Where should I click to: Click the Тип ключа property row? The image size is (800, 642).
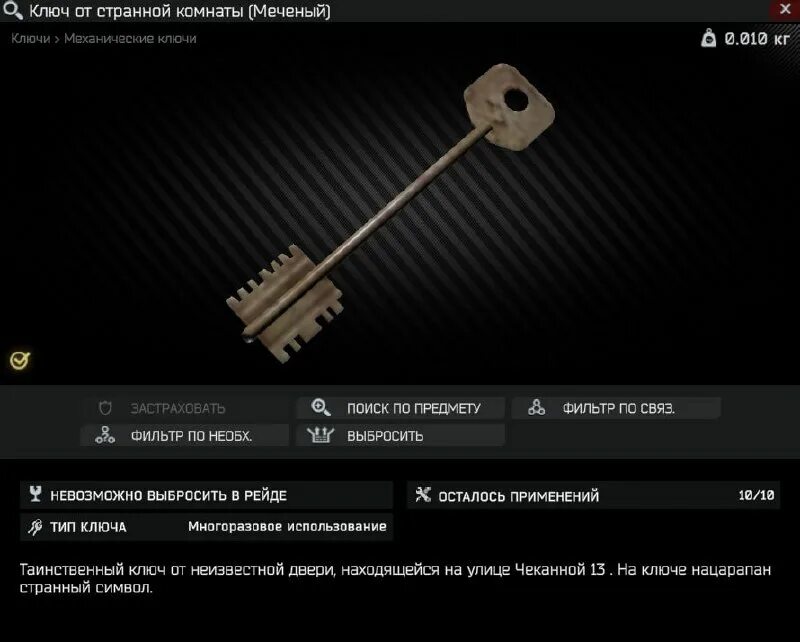207,527
